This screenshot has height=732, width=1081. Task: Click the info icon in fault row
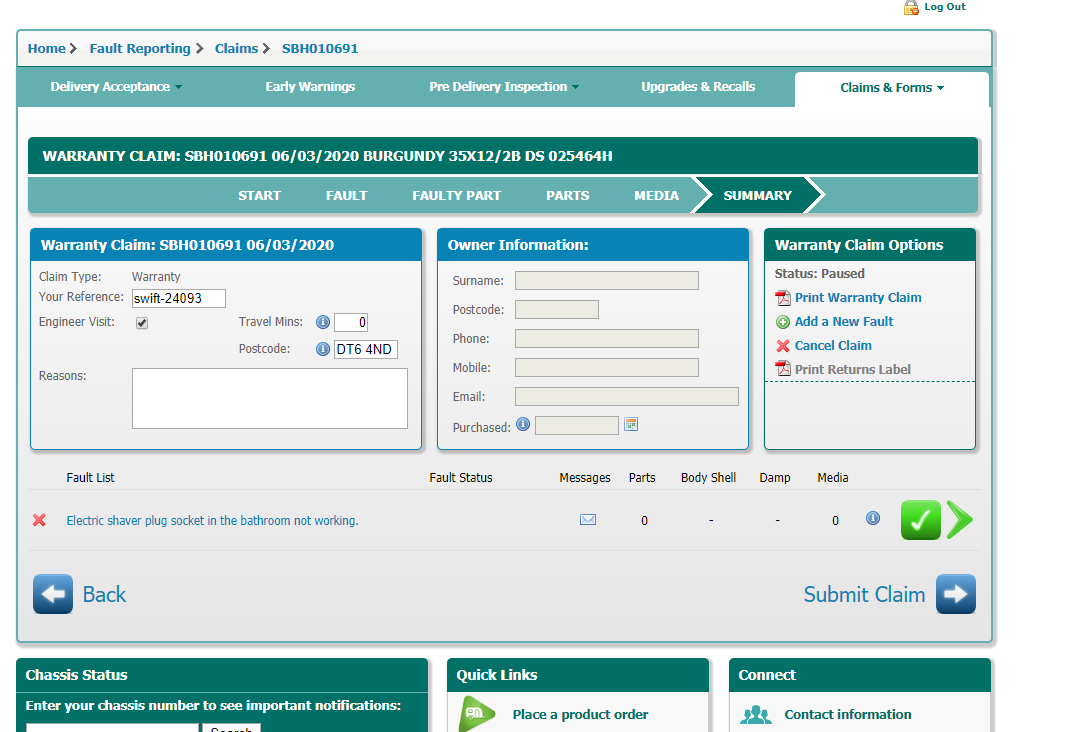click(x=873, y=518)
